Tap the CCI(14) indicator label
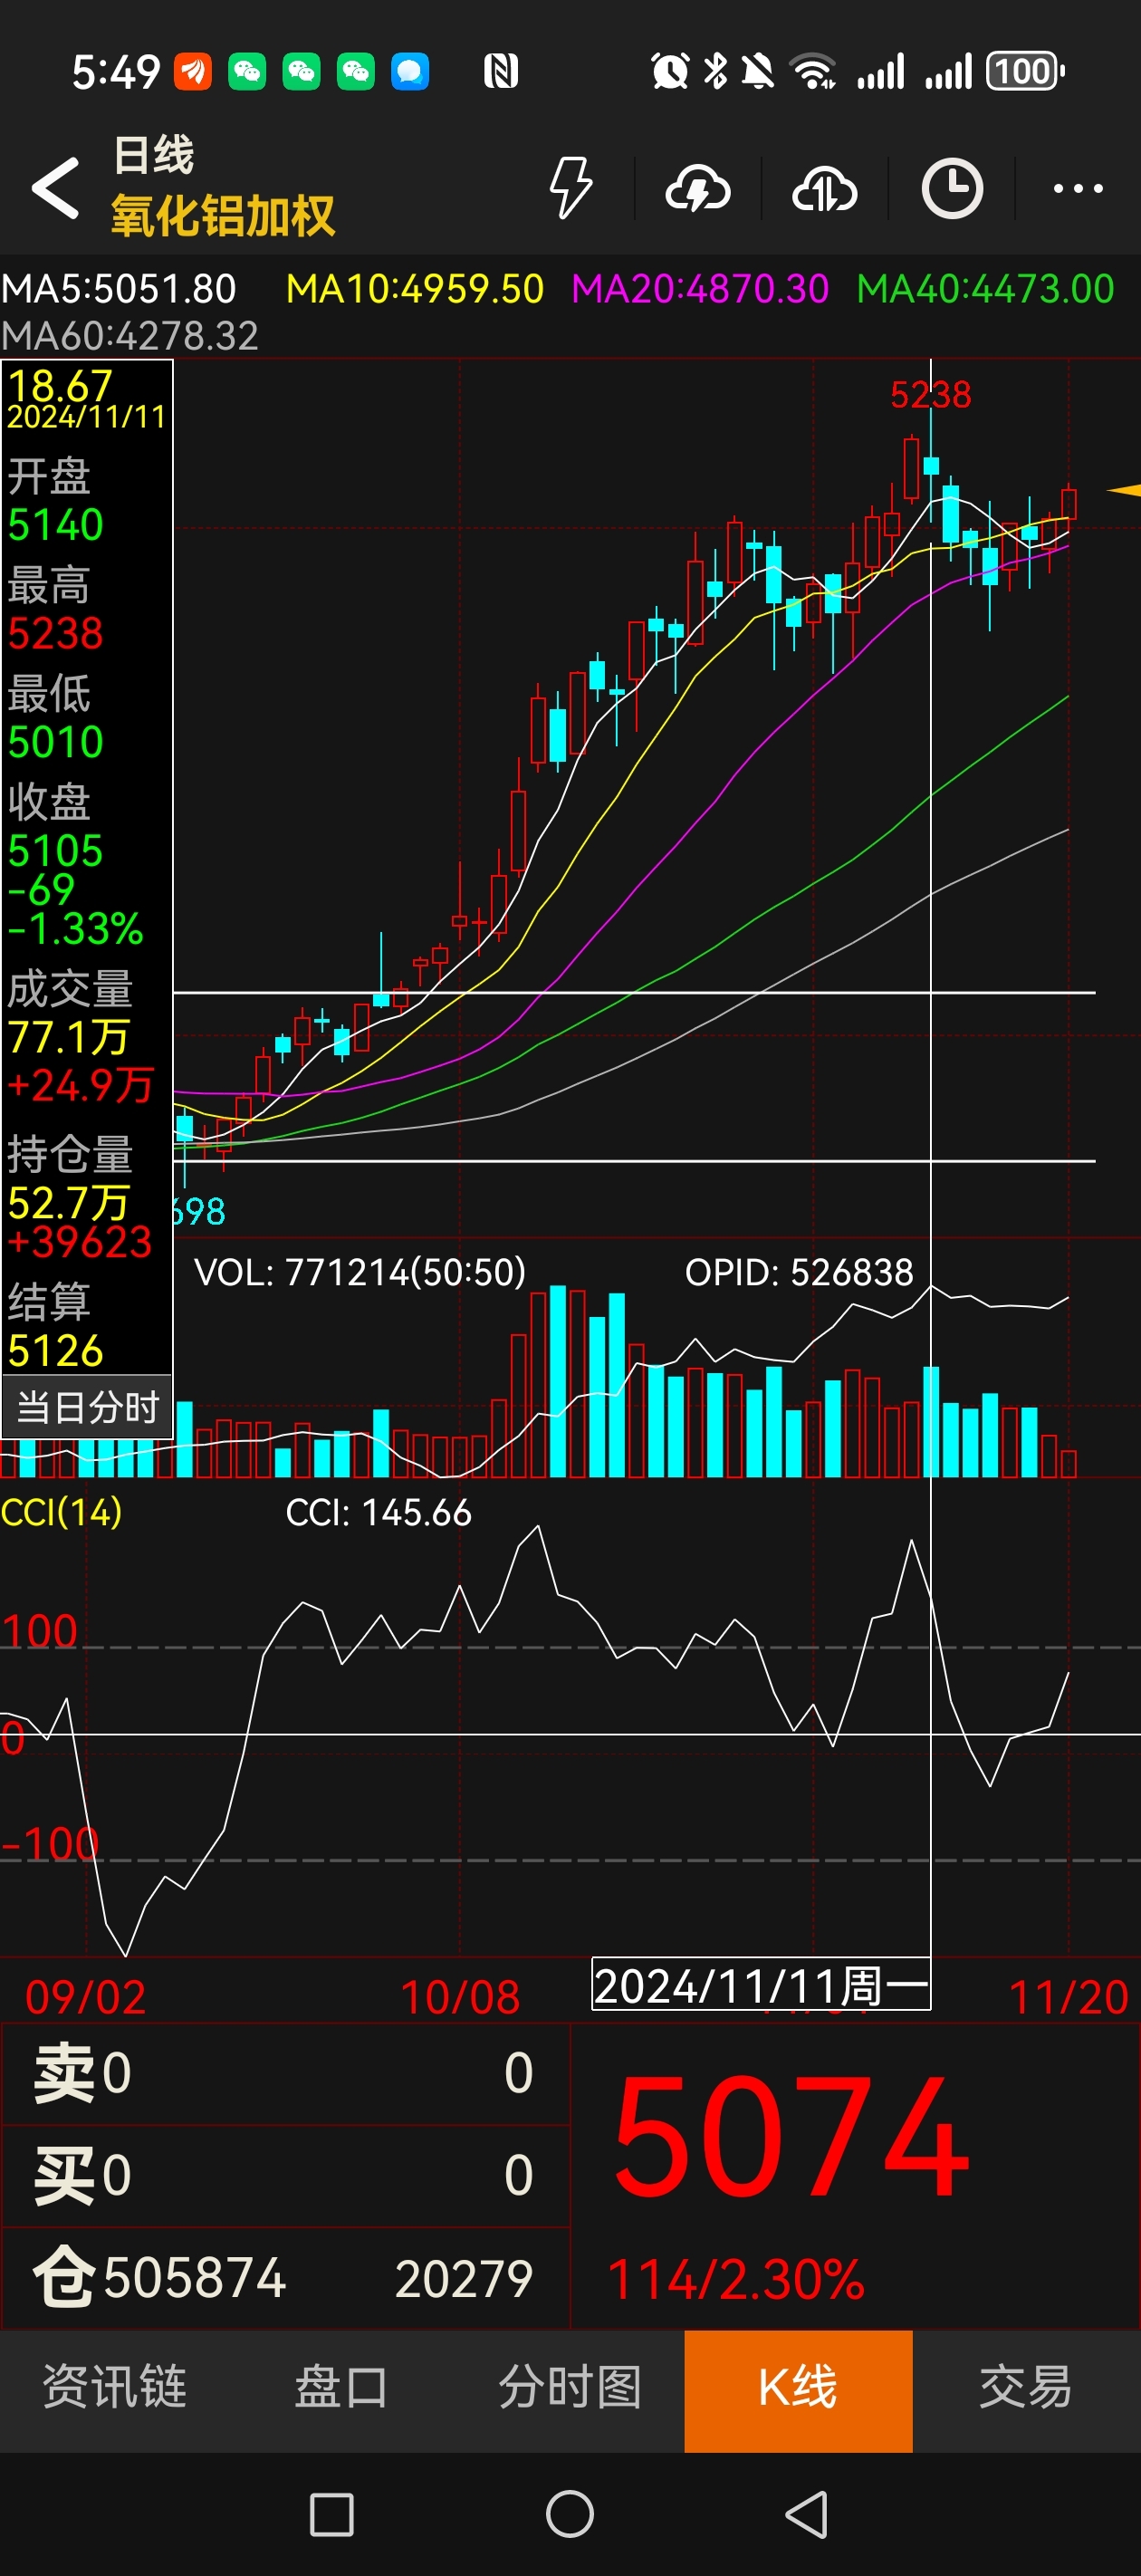This screenshot has width=1141, height=2576. [x=61, y=1512]
